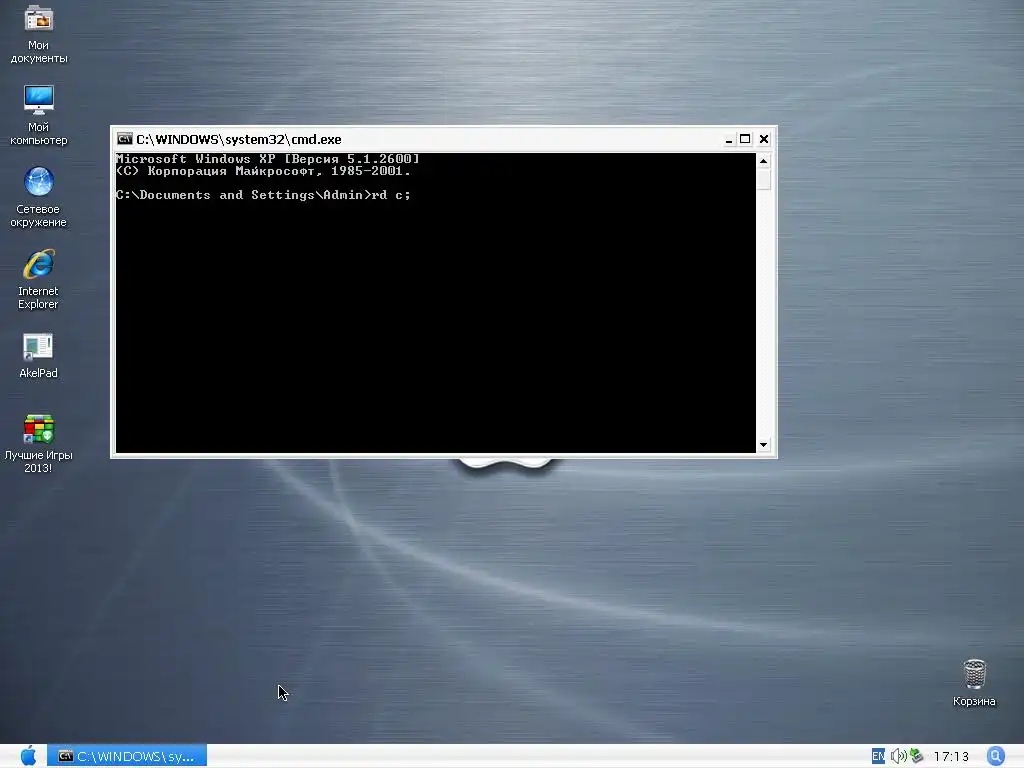Switch the EN language indicator
Image resolution: width=1024 pixels, height=768 pixels.
878,756
